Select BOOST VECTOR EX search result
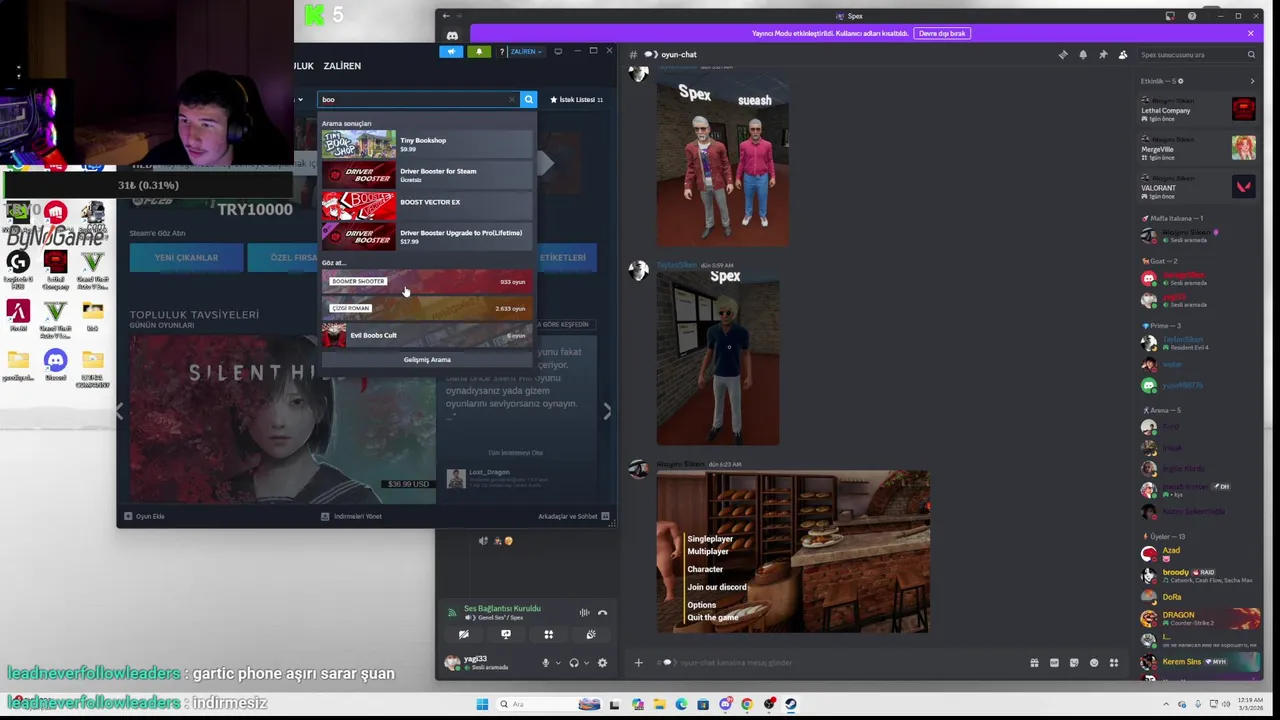The height and width of the screenshot is (720, 1280). pyautogui.click(x=427, y=206)
